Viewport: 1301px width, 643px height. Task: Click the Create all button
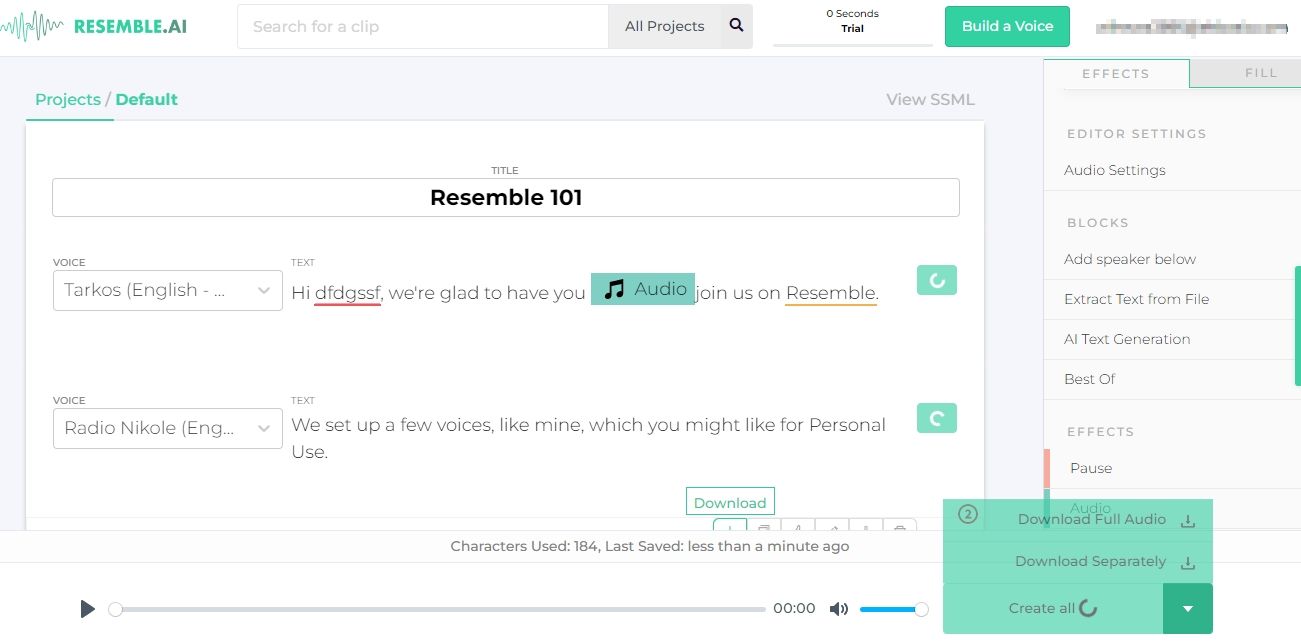tap(1053, 609)
